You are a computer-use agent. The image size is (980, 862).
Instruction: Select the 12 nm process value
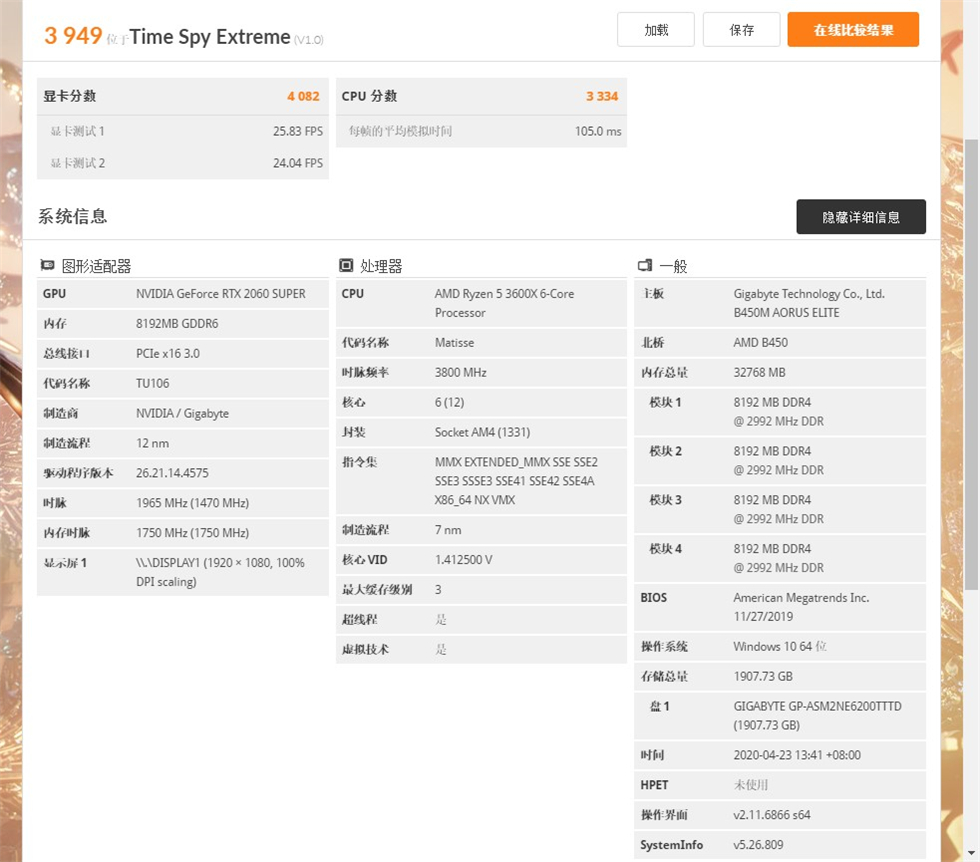click(x=152, y=444)
